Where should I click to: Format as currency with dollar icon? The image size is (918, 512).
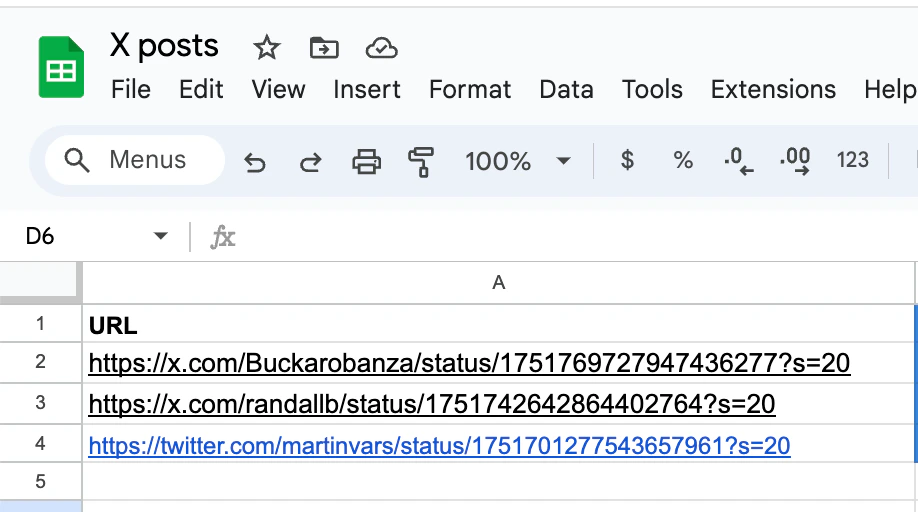[627, 160]
